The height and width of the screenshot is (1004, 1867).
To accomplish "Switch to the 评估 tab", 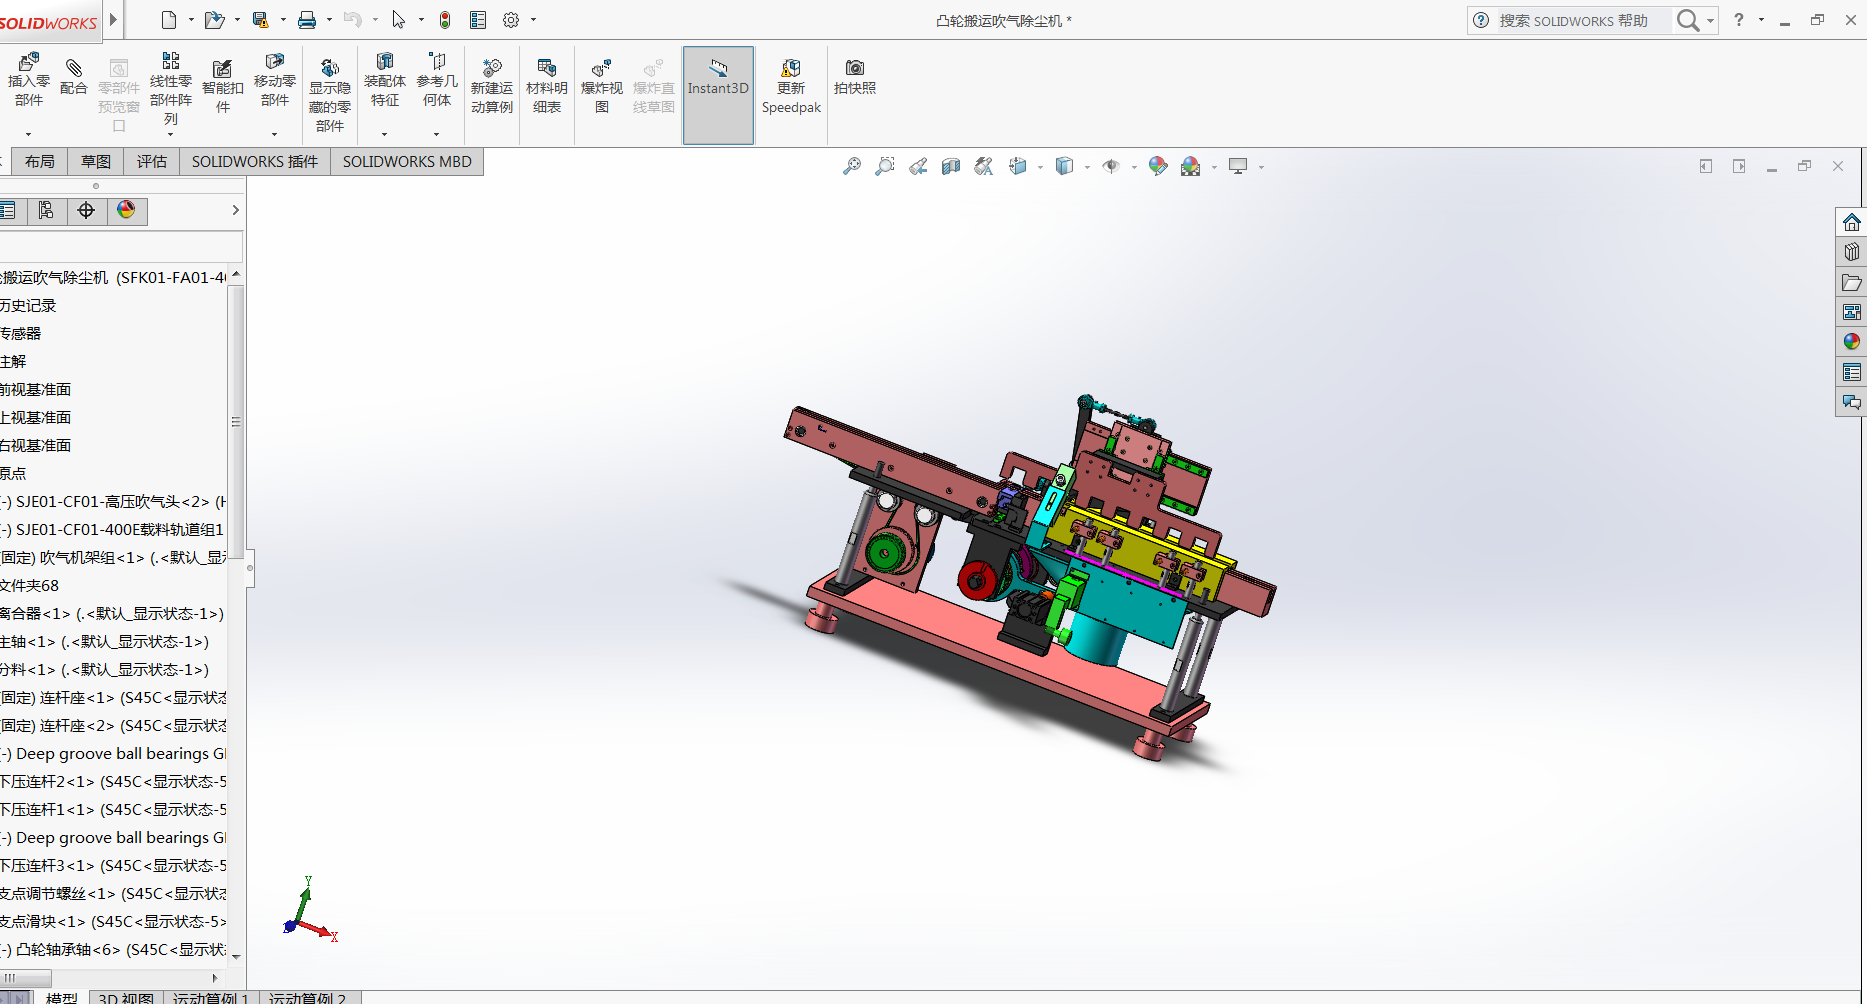I will [152, 162].
